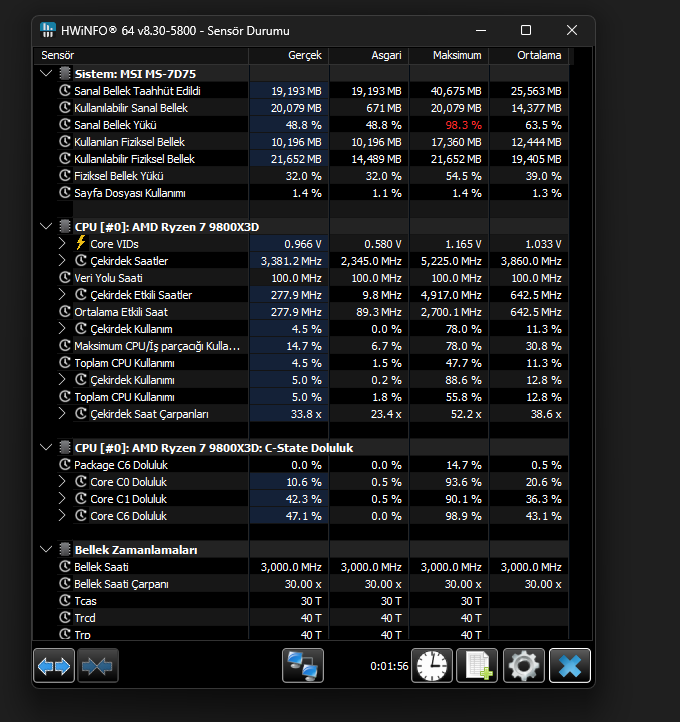The image size is (680, 722).
Task: Reset the sensor timer clock button
Action: [432, 665]
